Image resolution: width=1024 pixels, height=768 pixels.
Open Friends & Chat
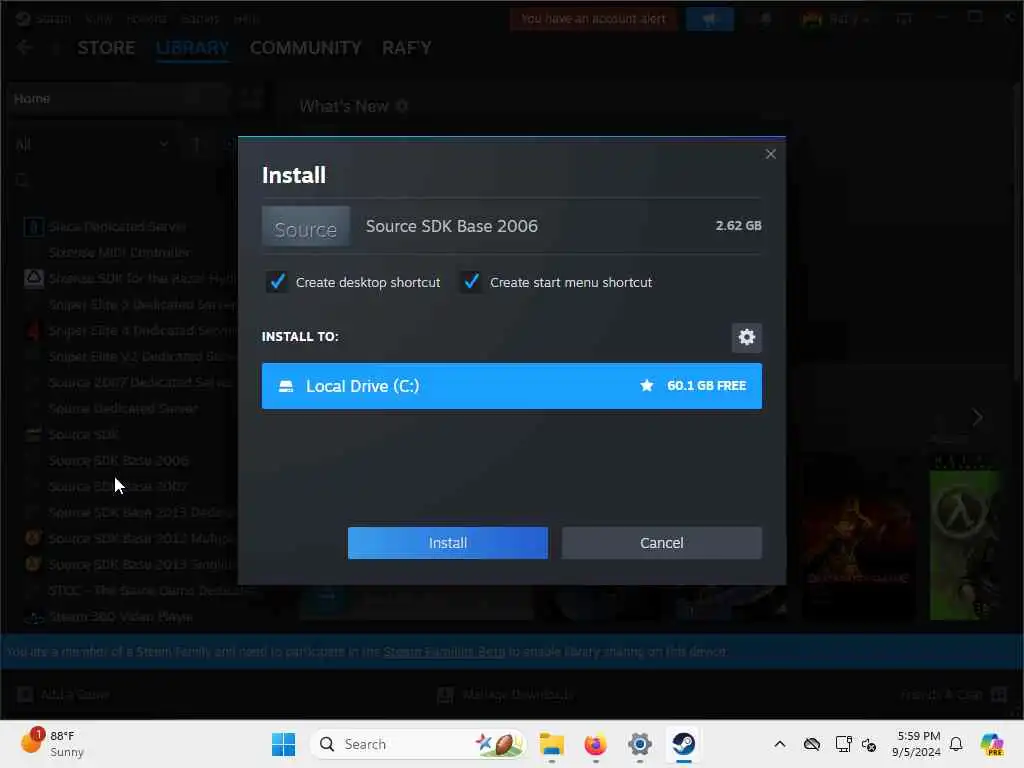point(953,694)
